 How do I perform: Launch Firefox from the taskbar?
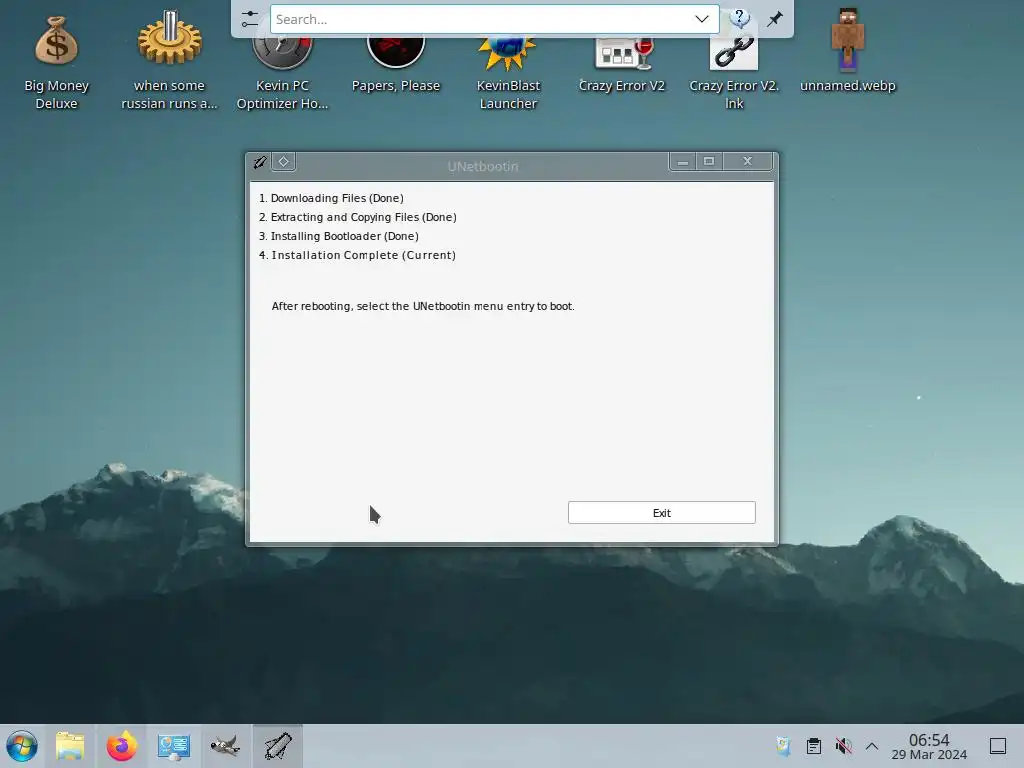point(121,746)
